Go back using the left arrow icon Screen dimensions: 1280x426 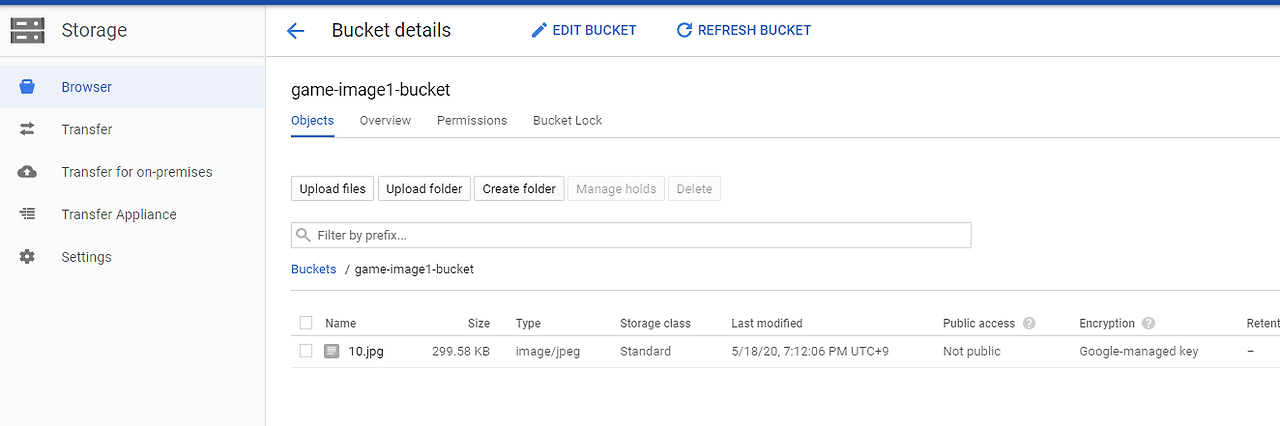tap(295, 31)
